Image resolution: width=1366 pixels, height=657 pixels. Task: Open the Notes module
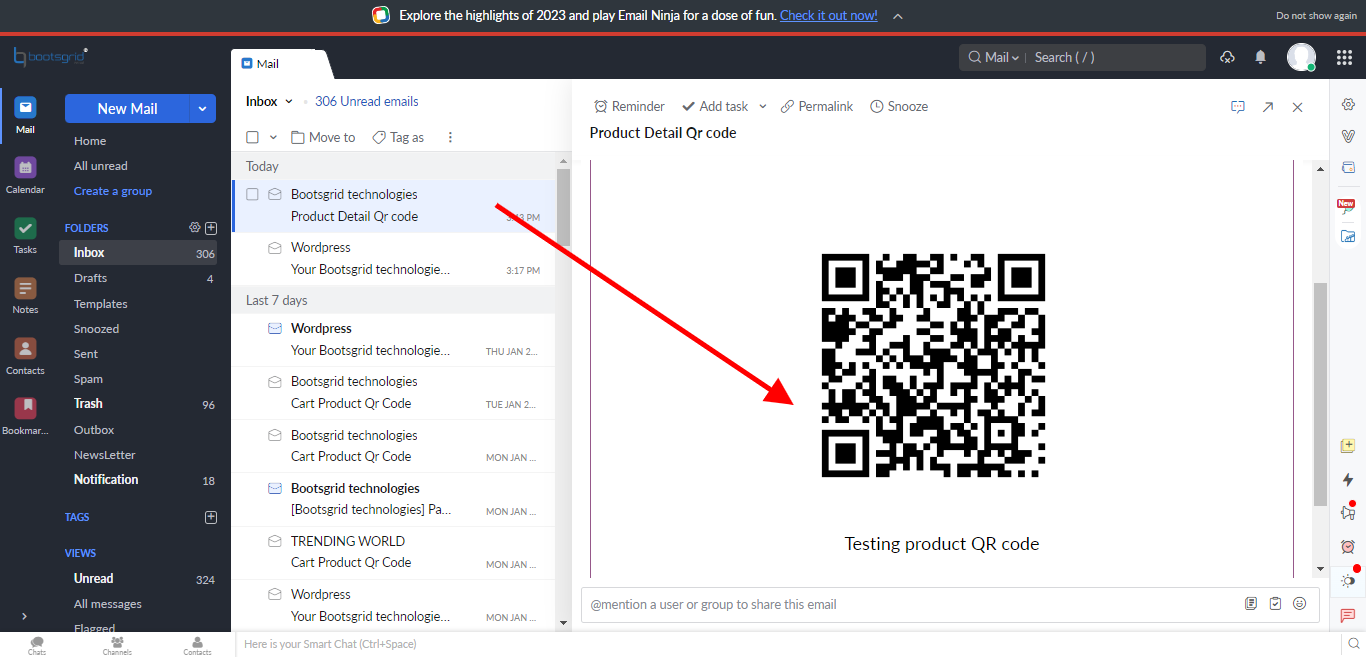(25, 295)
